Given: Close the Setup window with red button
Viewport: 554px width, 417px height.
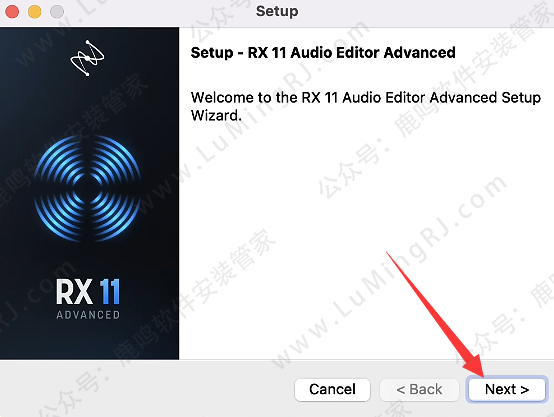Looking at the screenshot, I should (12, 11).
